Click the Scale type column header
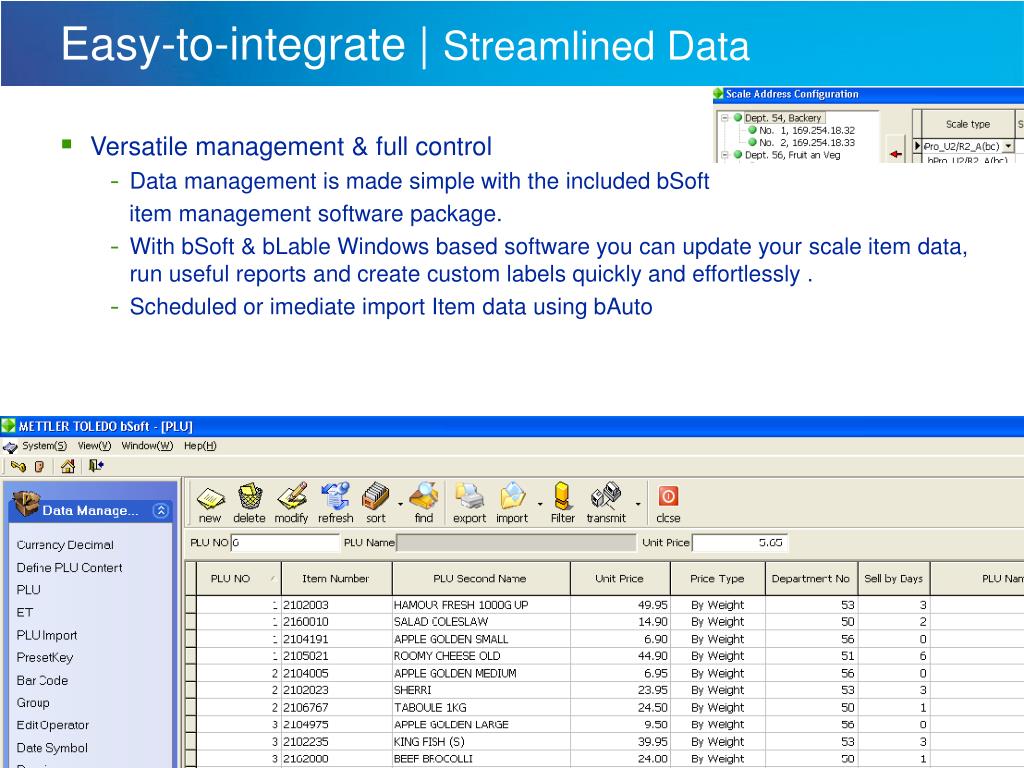1024x768 pixels. coord(968,124)
